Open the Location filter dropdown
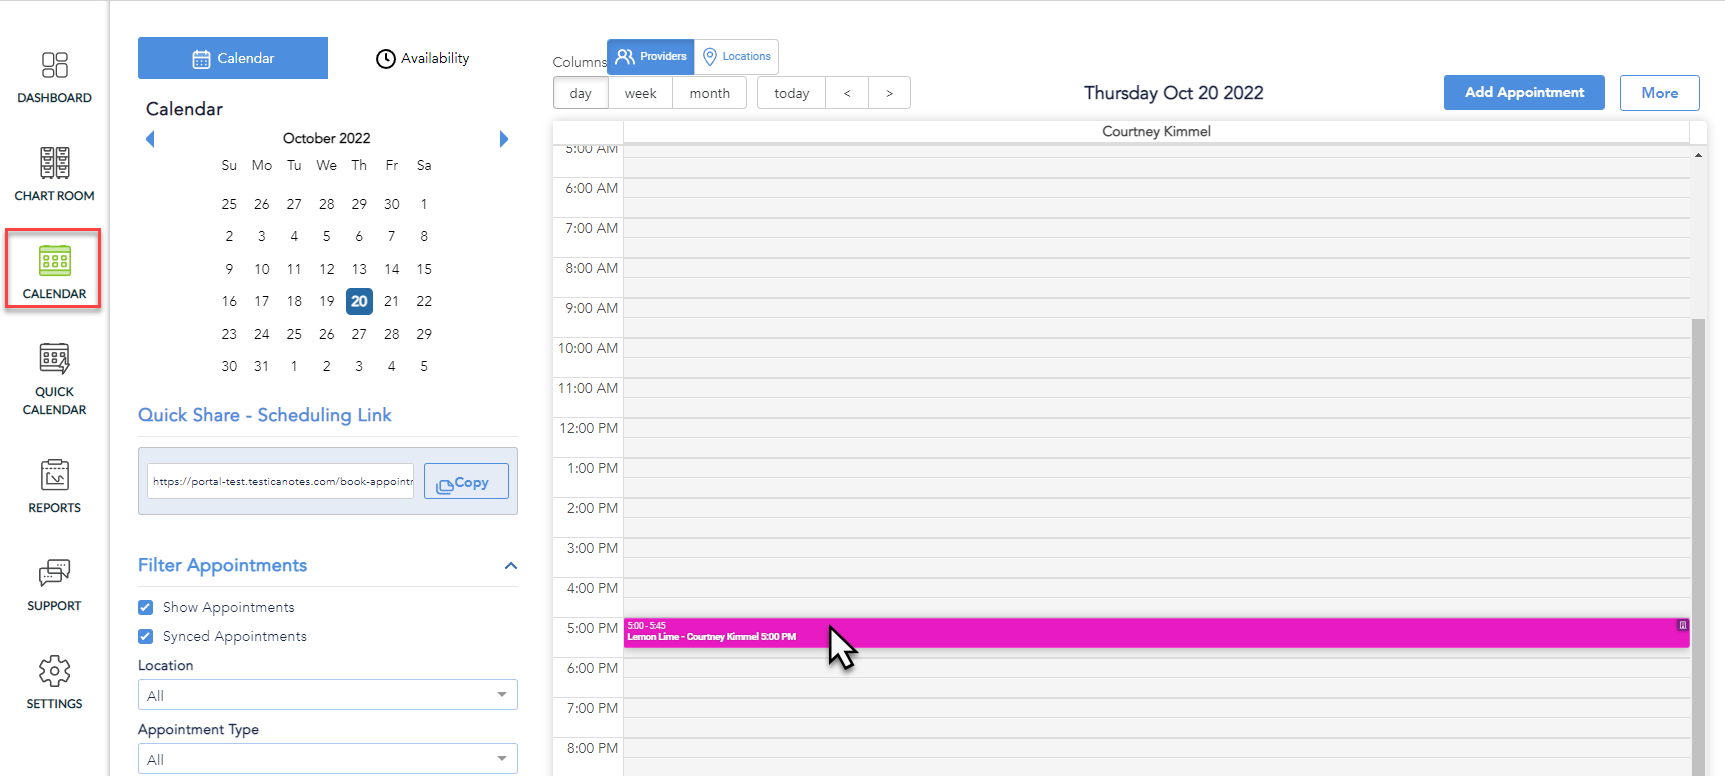 click(327, 695)
